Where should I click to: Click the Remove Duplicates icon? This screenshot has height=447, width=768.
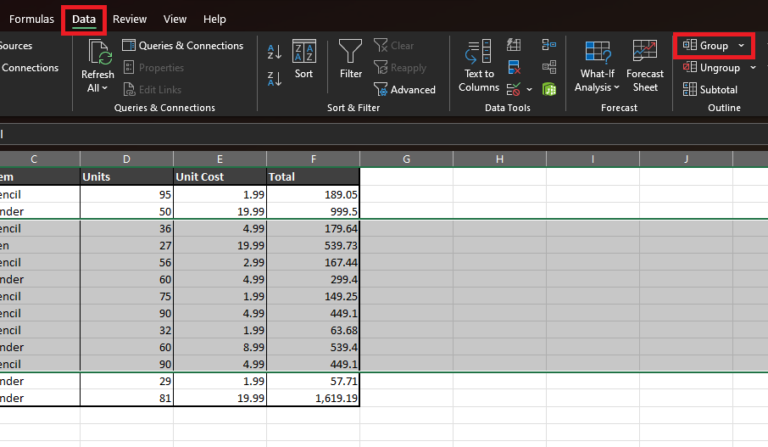click(x=515, y=68)
